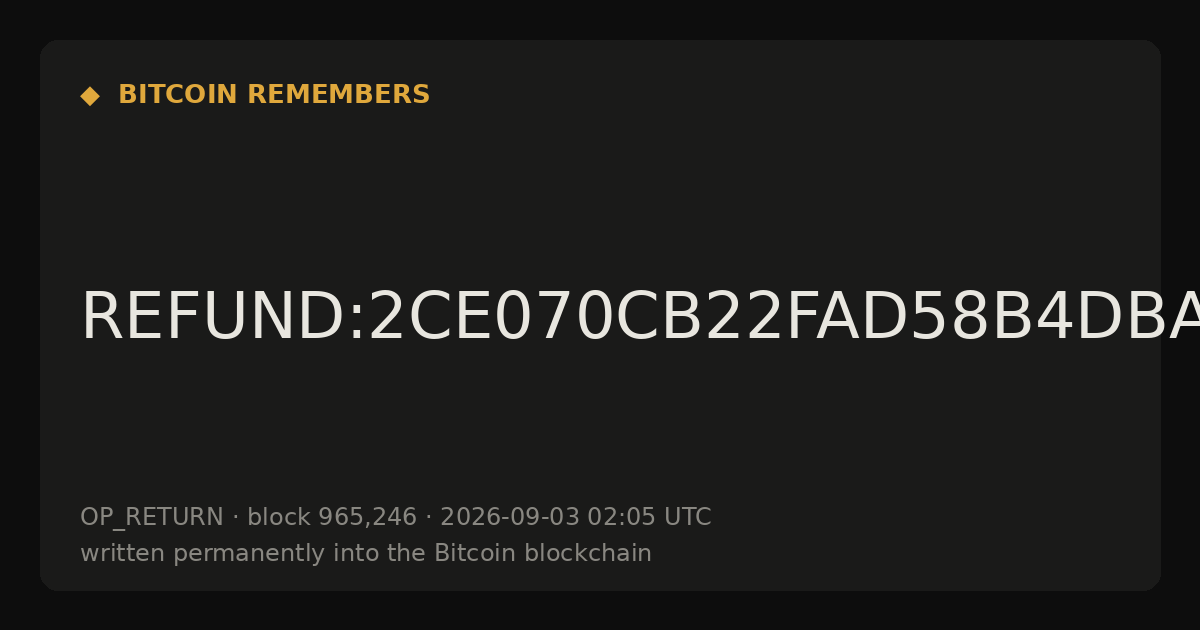
Task: Click the word block in metadata line
Action: (279, 517)
